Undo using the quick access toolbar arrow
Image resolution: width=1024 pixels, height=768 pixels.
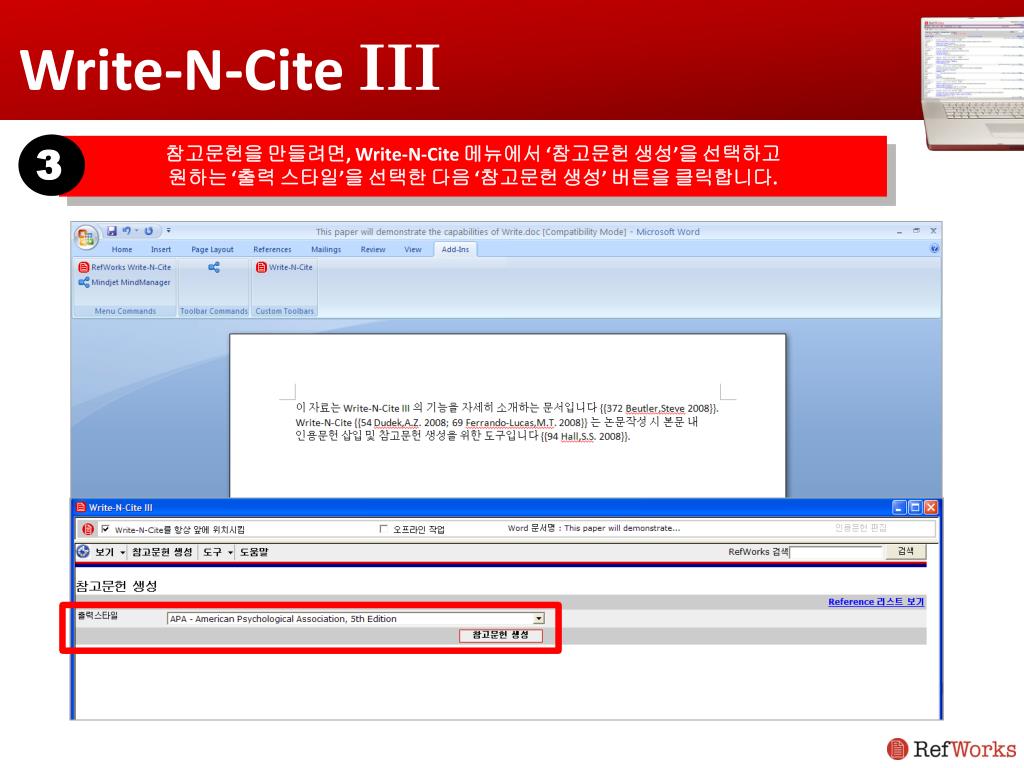(x=127, y=231)
